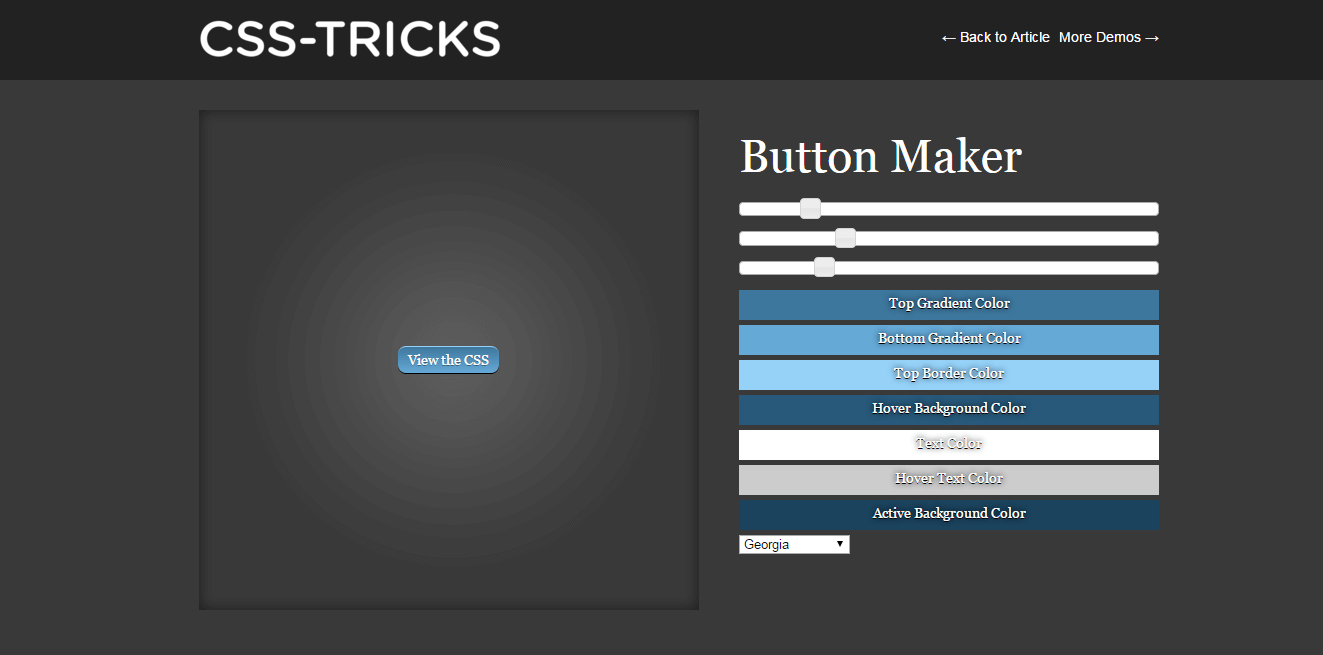Set the Active Background Color
Screen dimensions: 1323x655
(x=949, y=515)
